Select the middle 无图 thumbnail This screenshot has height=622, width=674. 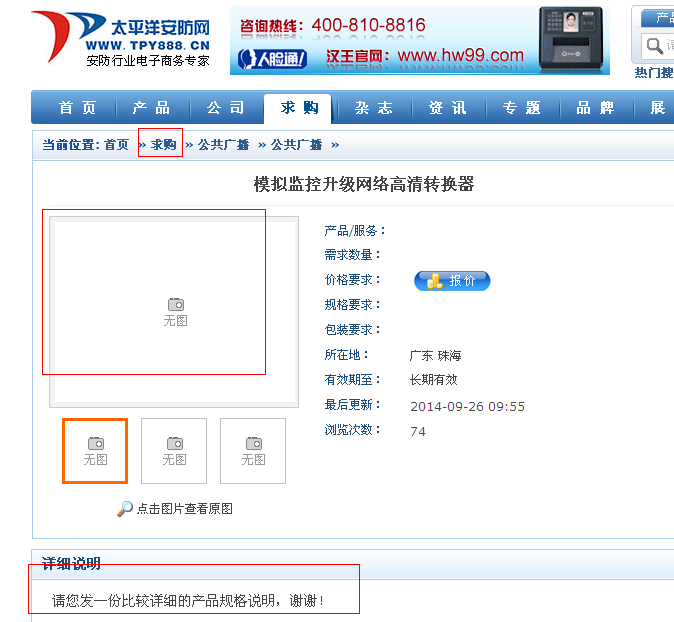[x=174, y=451]
